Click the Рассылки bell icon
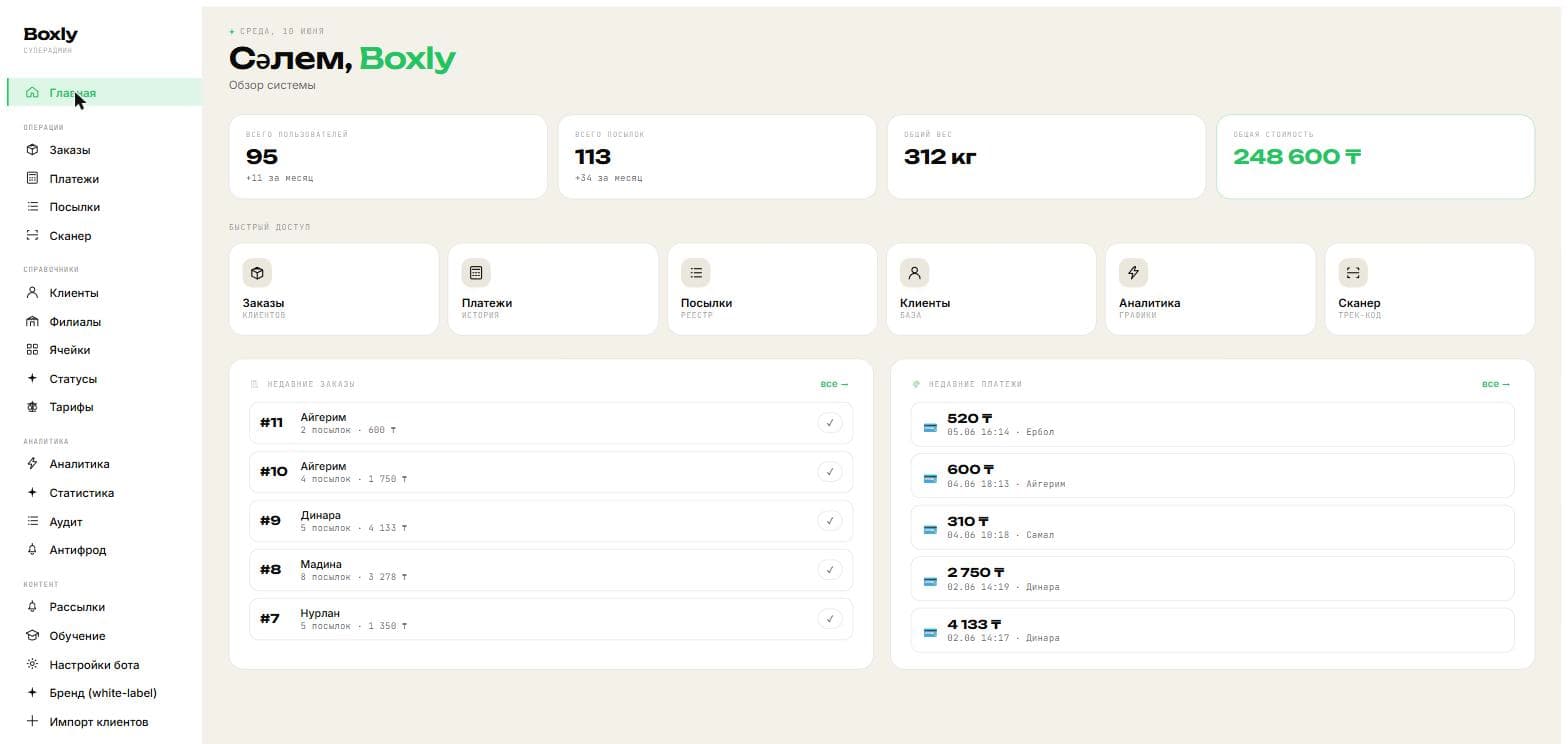Screen dimensions: 1568x744 pos(32,607)
